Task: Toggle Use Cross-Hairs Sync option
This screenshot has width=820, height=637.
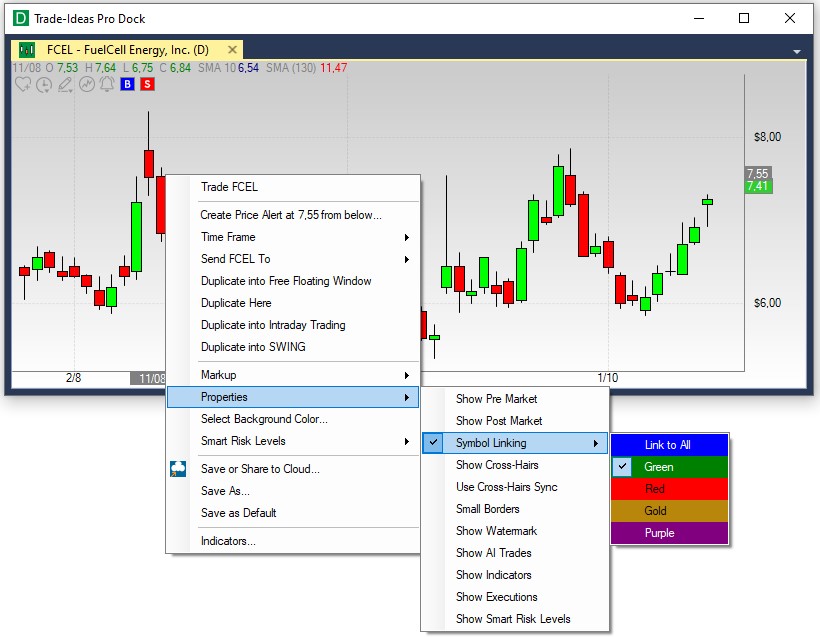Action: pyautogui.click(x=515, y=487)
